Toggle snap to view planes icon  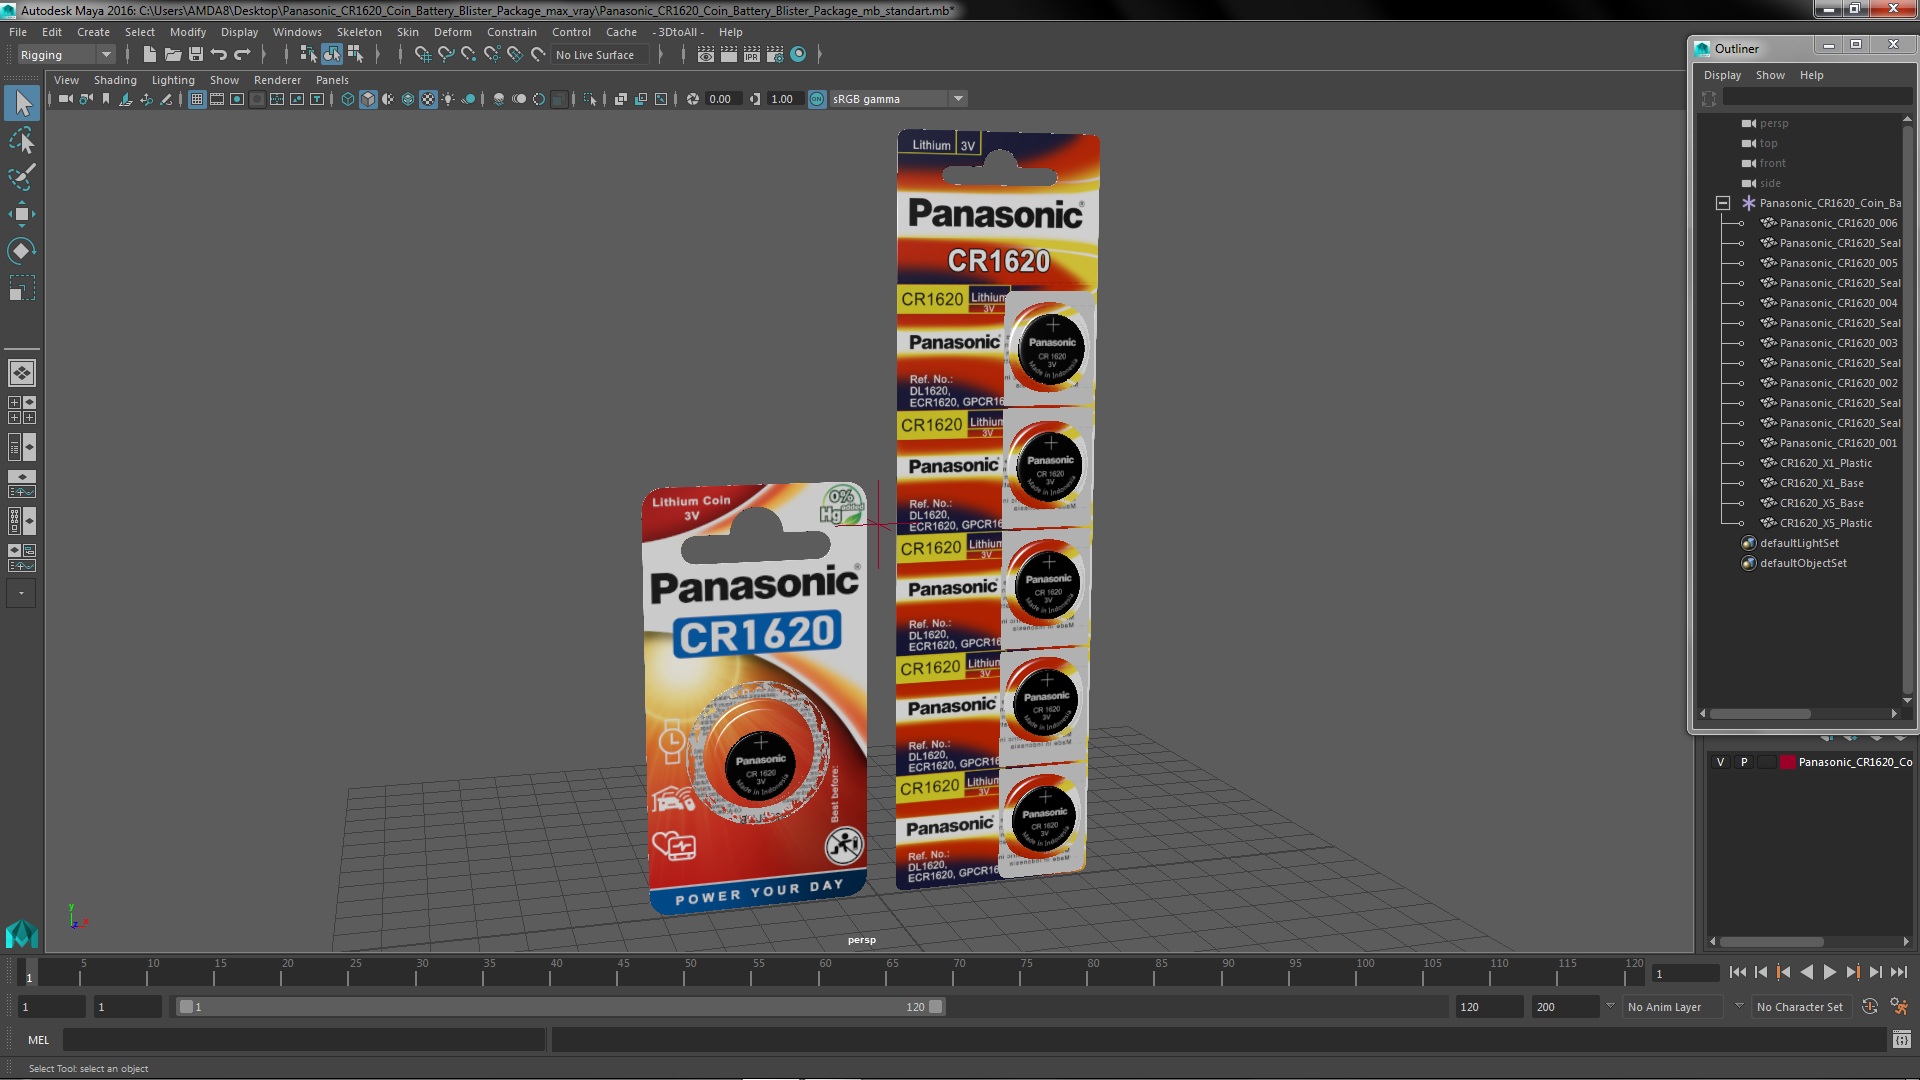click(514, 55)
